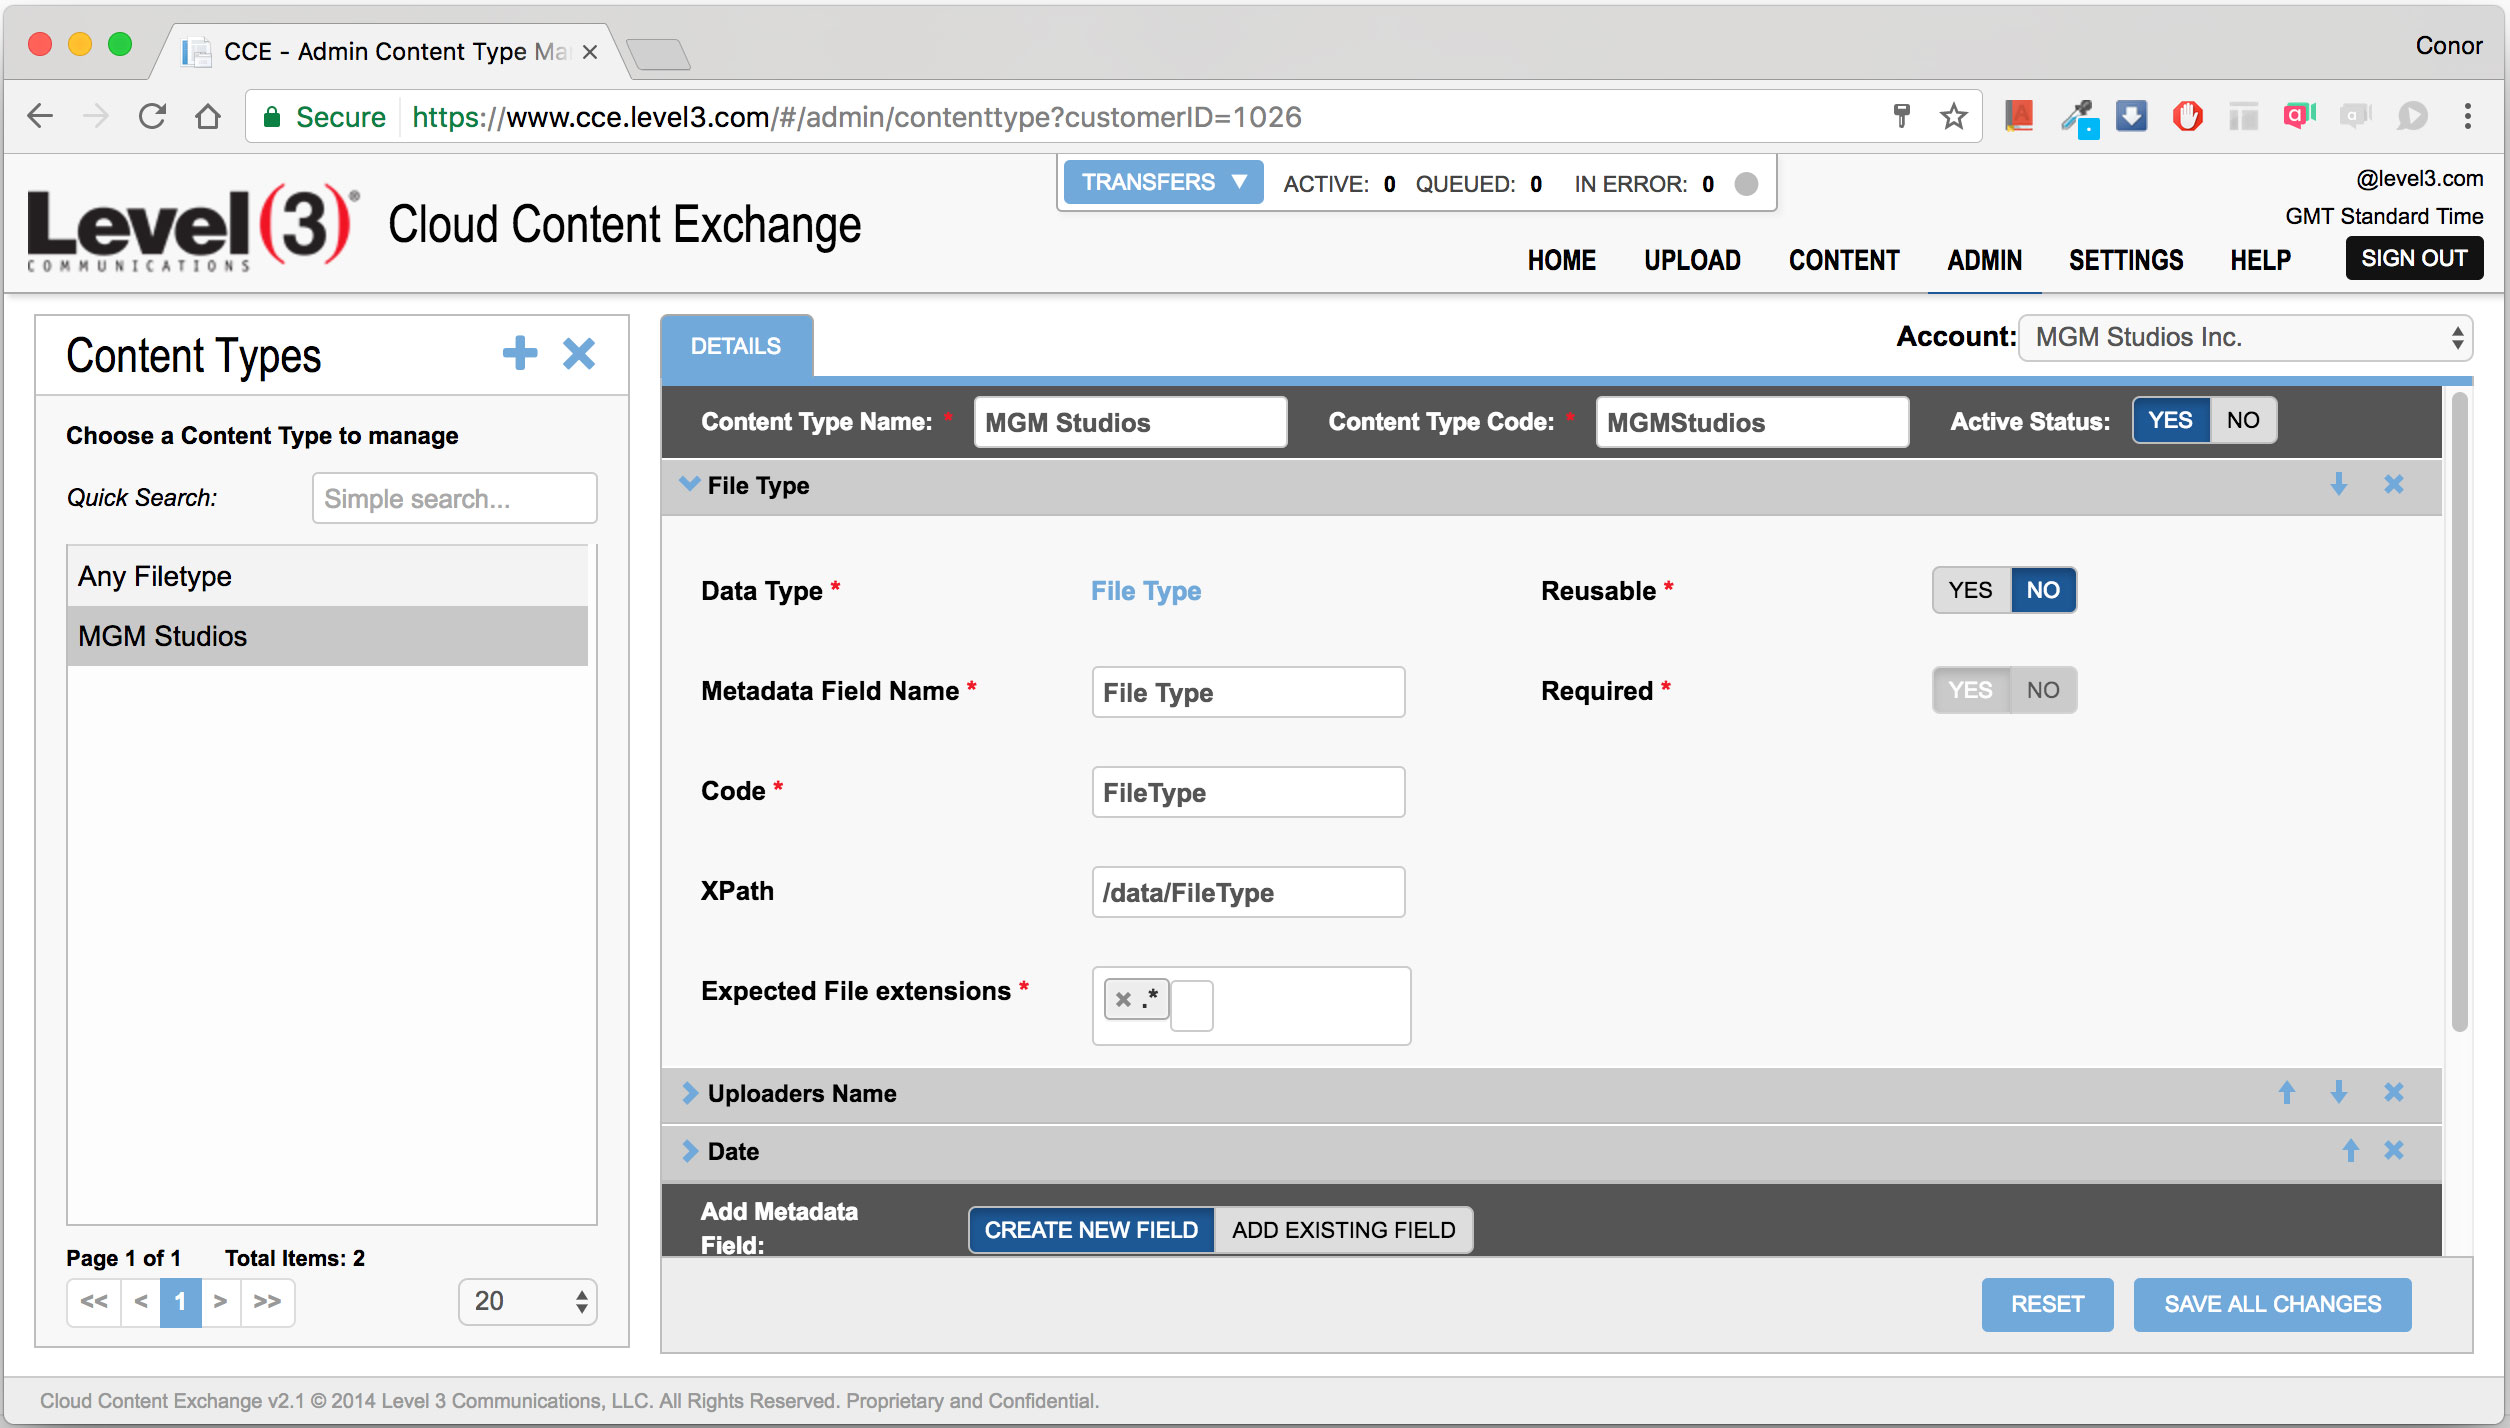Click the browser address bar URL
The image size is (2510, 1428).
pyautogui.click(x=857, y=117)
